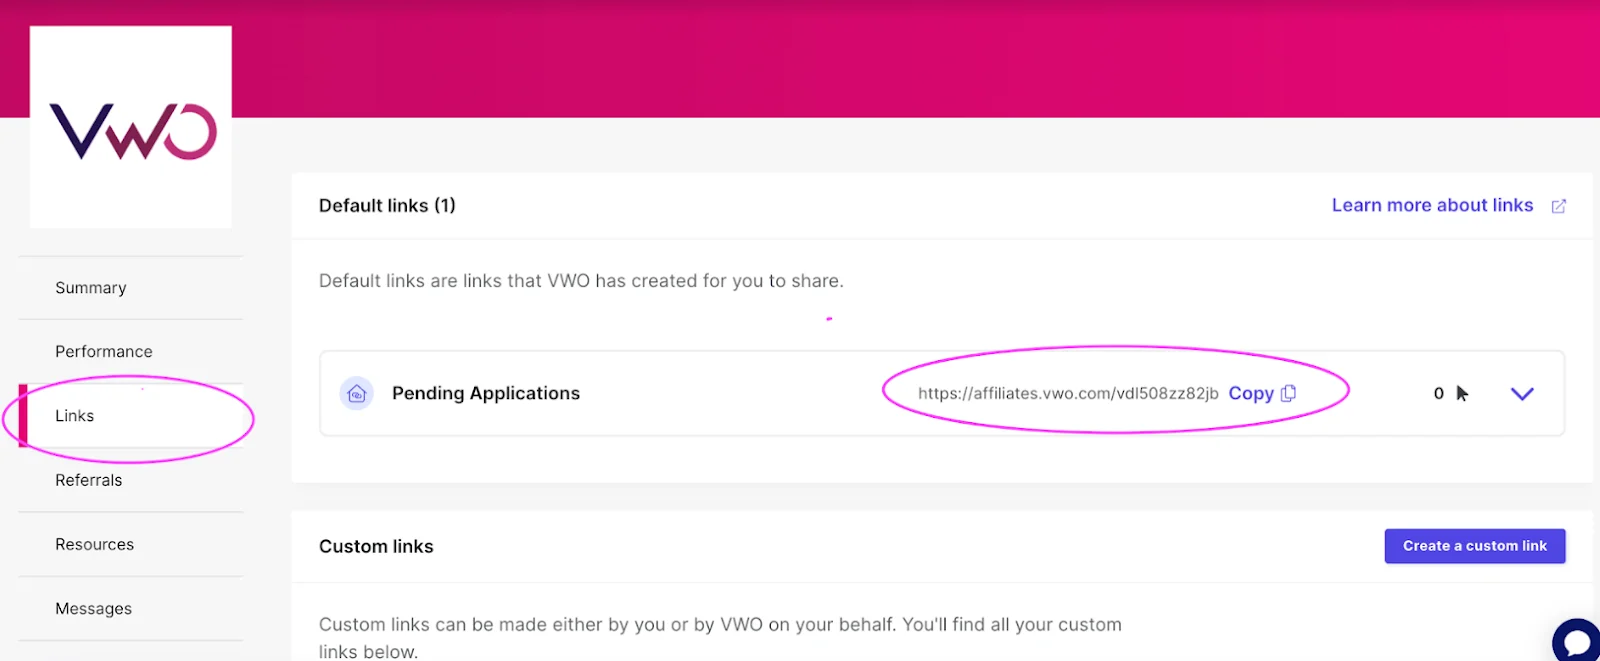Click the external link icon beside Learn more
1600x661 pixels.
(1558, 206)
